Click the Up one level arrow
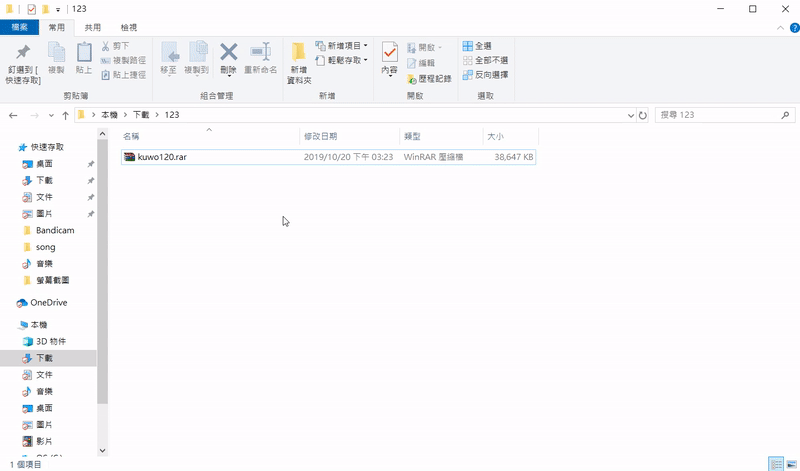 click(x=65, y=115)
